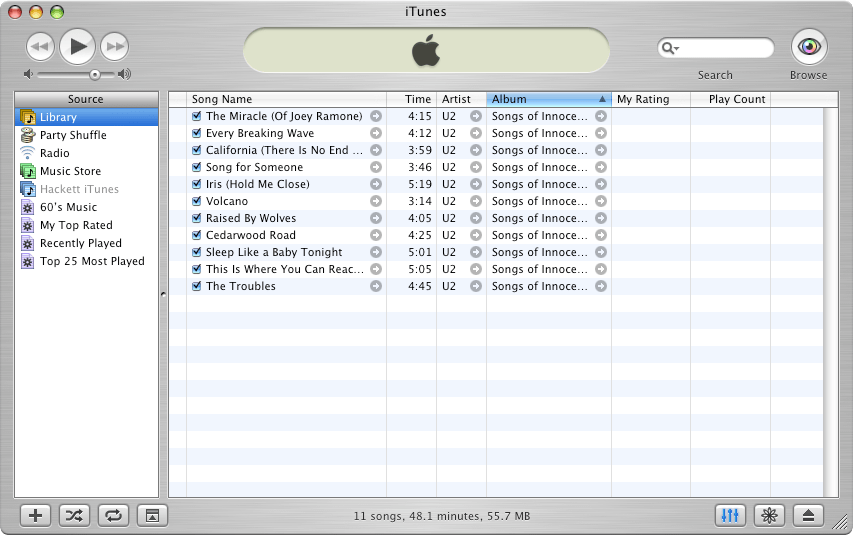This screenshot has width=853, height=535.
Task: Open the equalizer window
Action: [730, 515]
